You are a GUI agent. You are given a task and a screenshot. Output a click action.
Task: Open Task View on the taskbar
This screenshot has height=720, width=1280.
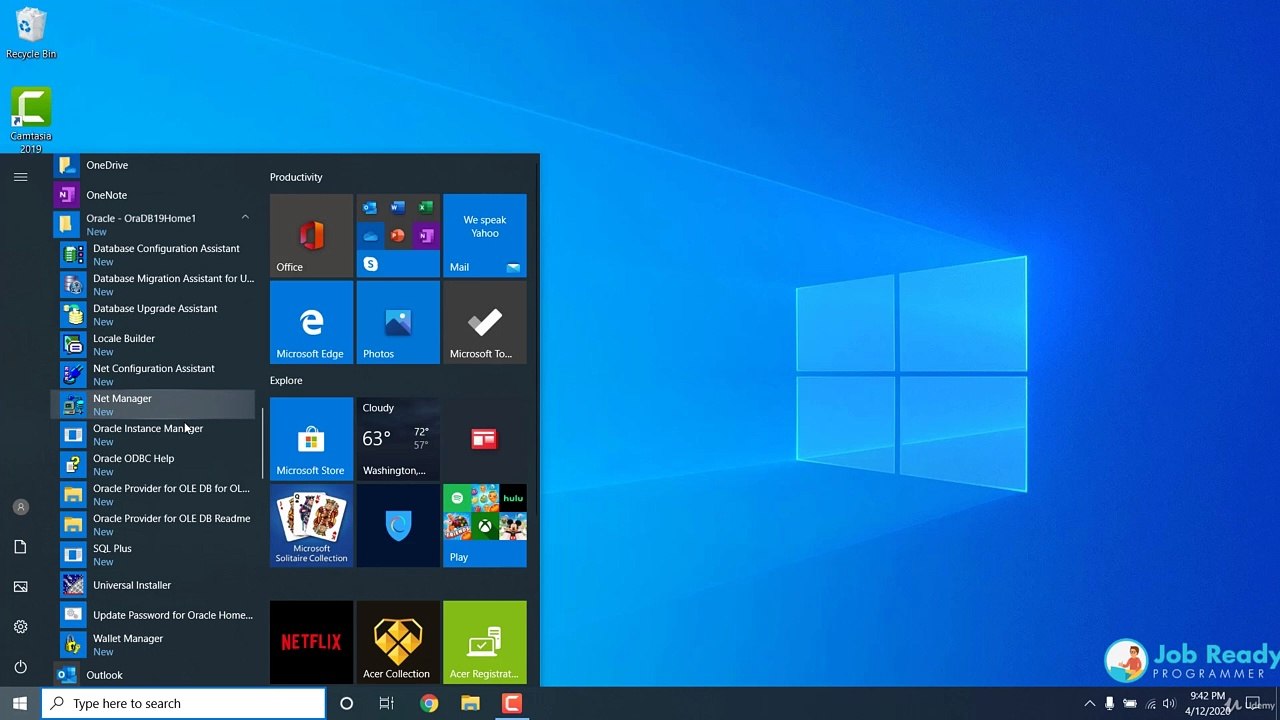pos(386,703)
